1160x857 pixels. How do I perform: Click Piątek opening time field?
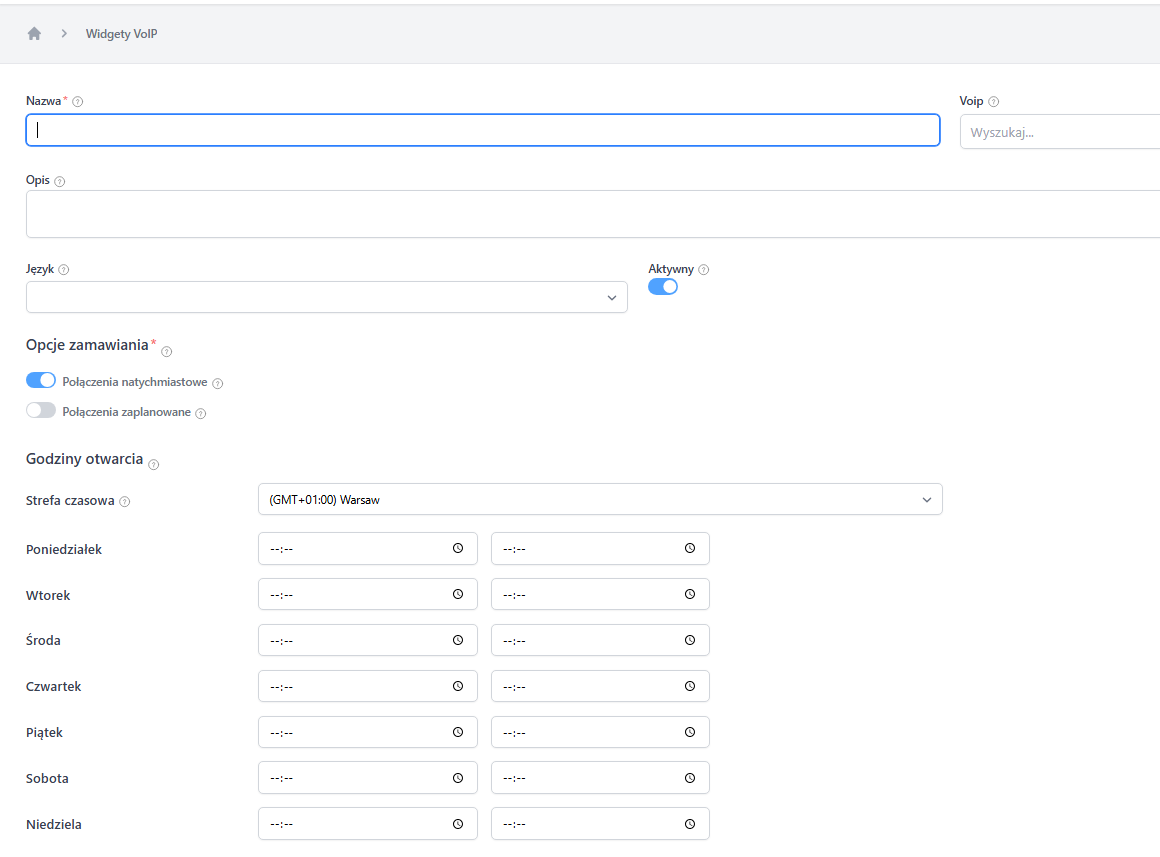pos(350,732)
